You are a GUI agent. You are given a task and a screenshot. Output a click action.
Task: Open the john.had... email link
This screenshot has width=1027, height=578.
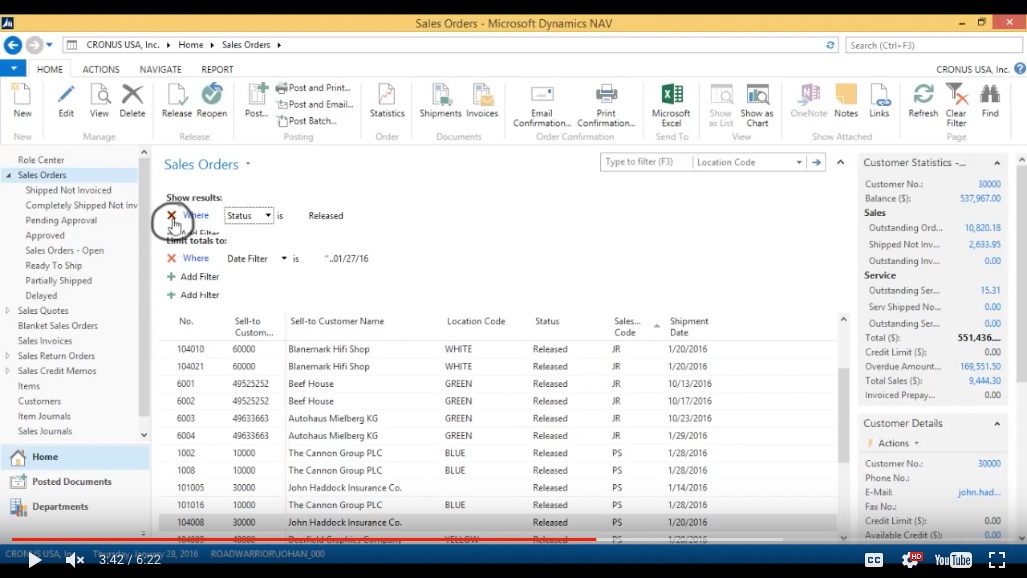[979, 492]
